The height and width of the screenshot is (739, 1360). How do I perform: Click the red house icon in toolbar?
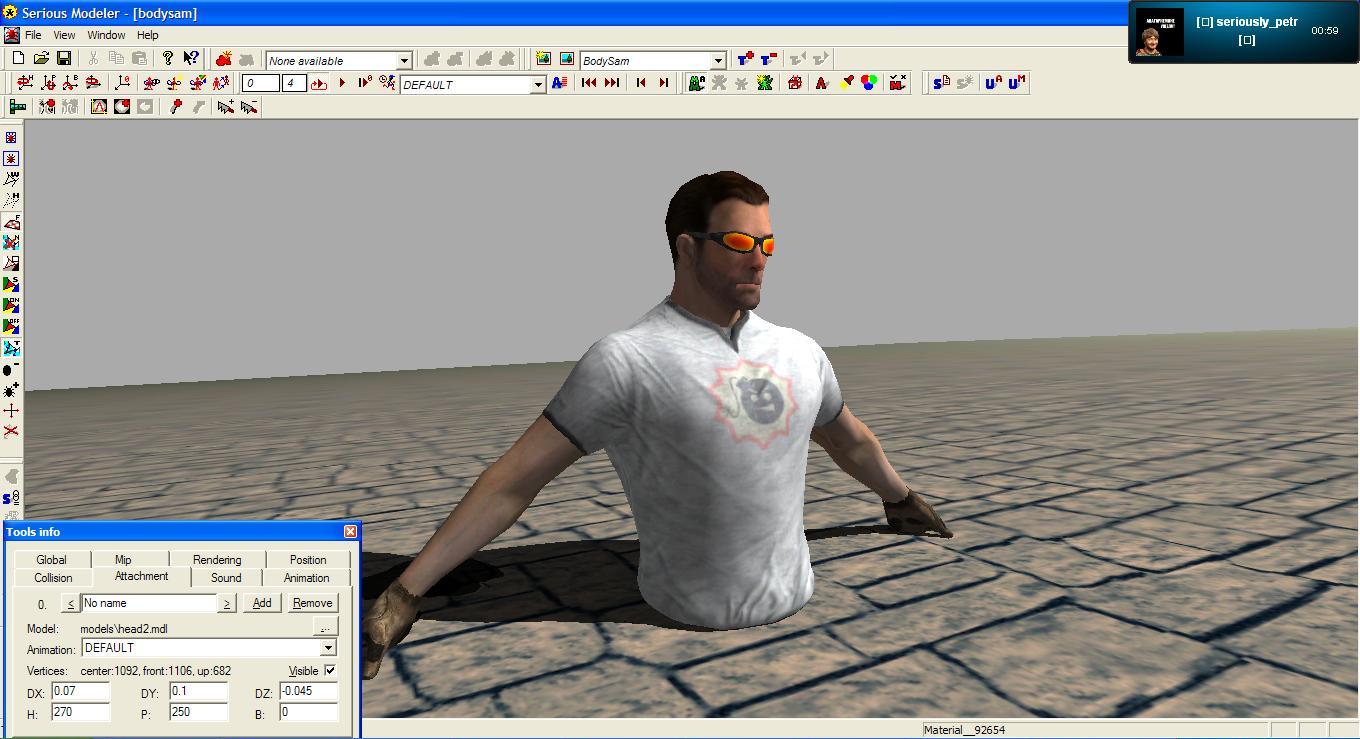[x=795, y=83]
